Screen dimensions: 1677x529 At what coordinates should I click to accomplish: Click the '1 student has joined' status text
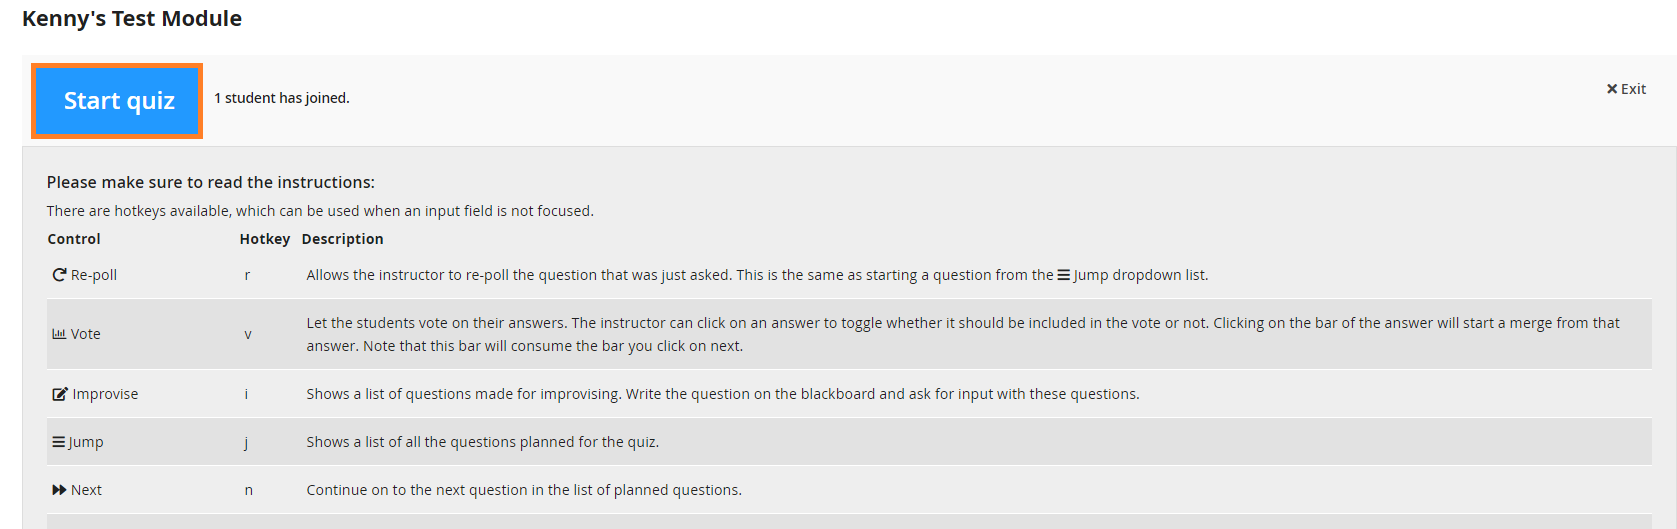[282, 98]
